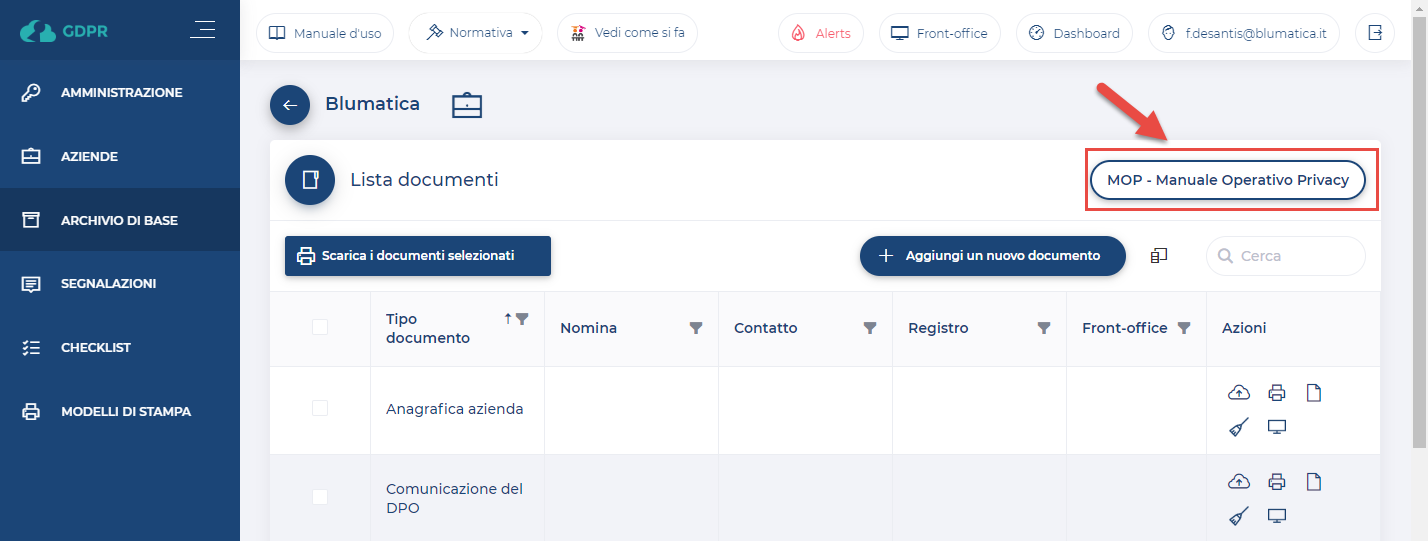The image size is (1428, 541).
Task: Check the Comunicazione del DPO row checkbox
Action: 320,497
